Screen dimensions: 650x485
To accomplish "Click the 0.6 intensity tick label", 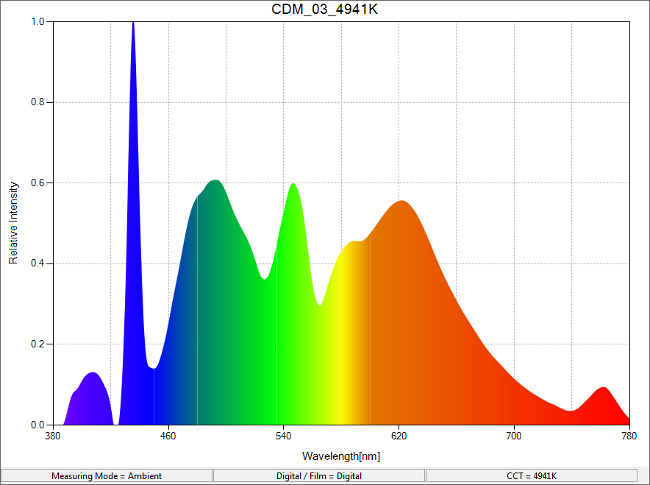I will pyautogui.click(x=38, y=183).
